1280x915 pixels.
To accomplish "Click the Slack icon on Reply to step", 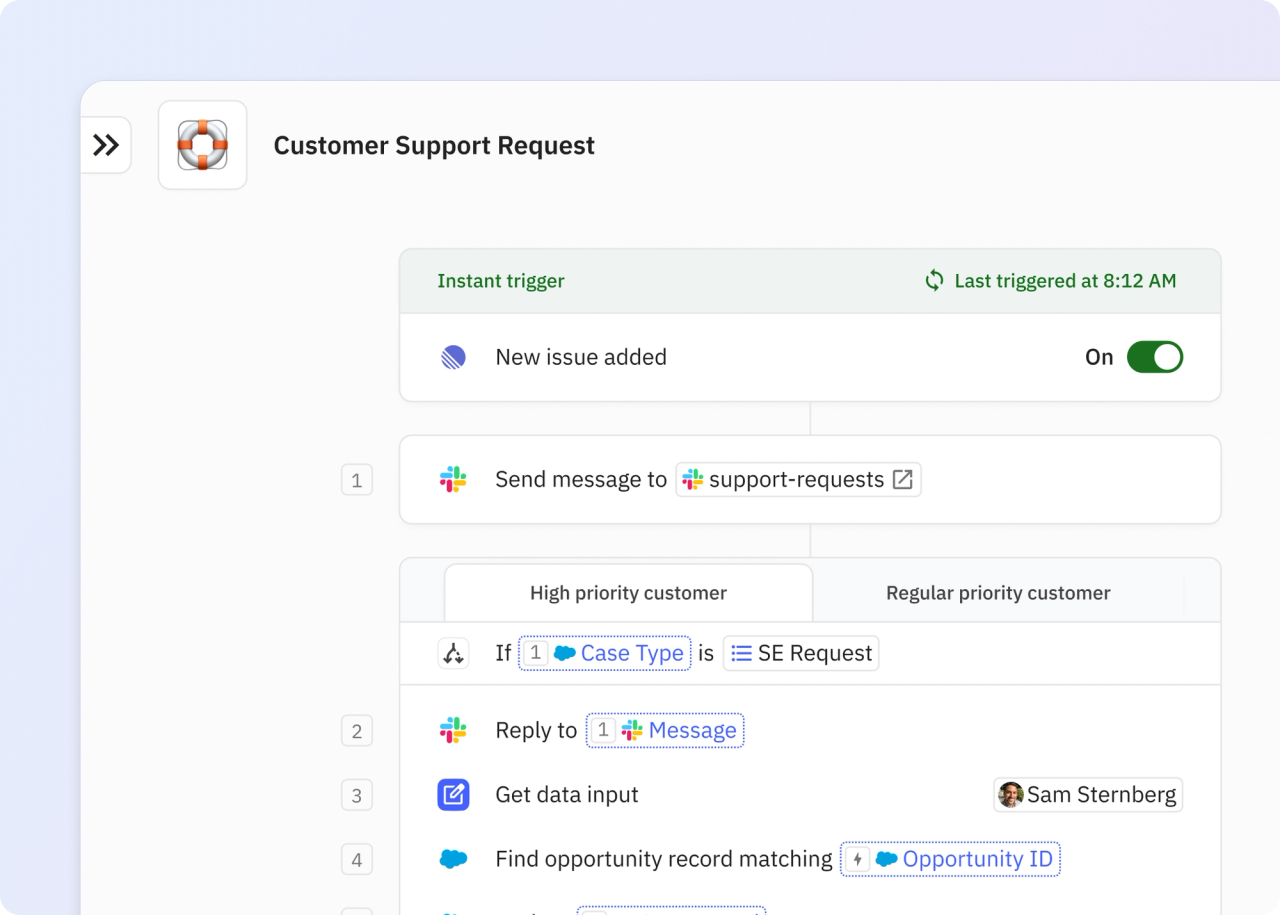I will [453, 730].
